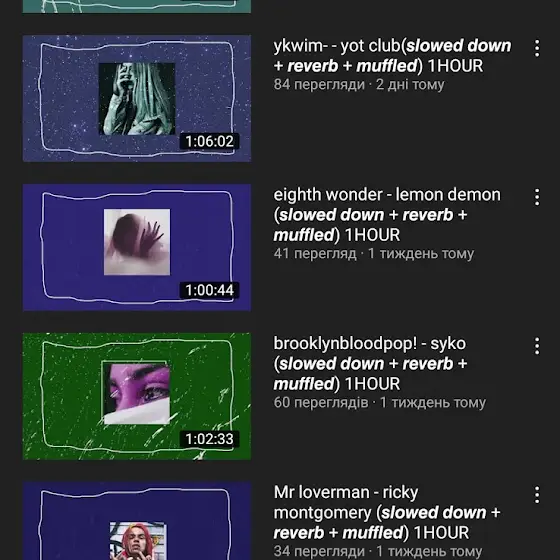Open the green brooklynbloodpop syko thumbnail
560x560 pixels.
point(137,396)
